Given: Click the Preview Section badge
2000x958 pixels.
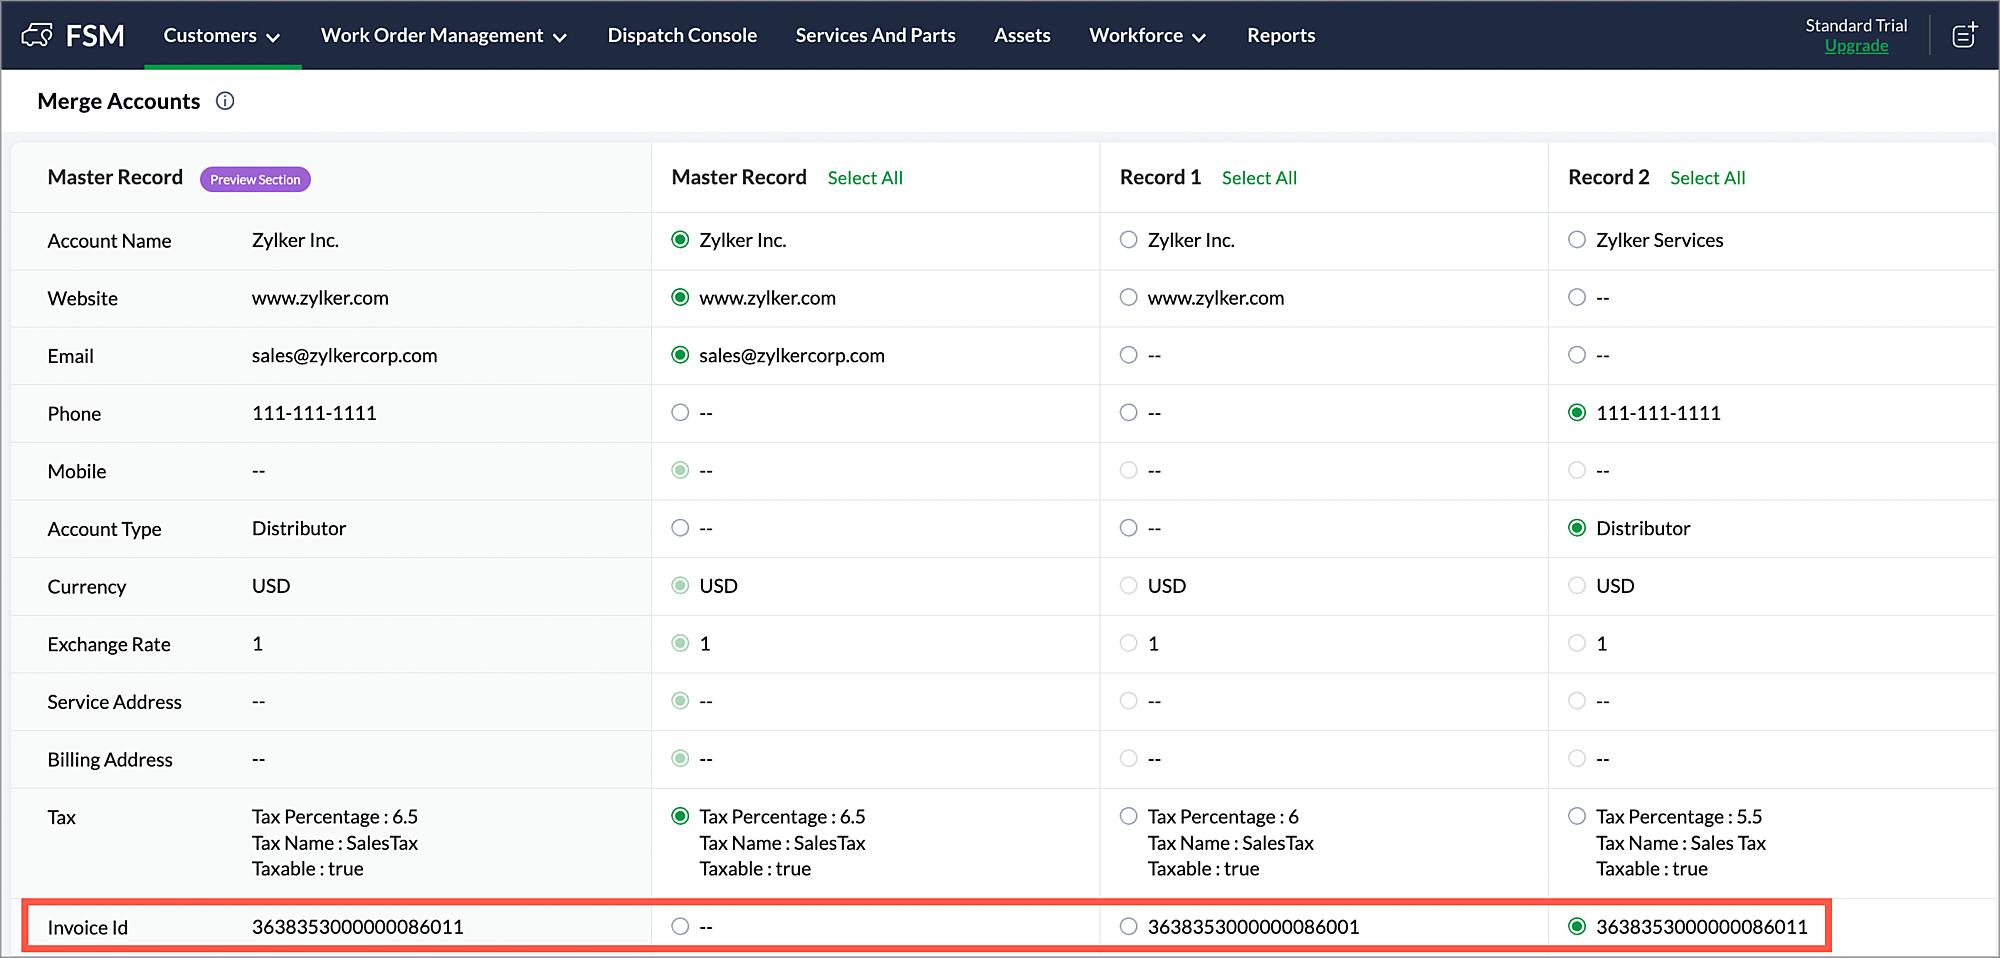Looking at the screenshot, I should point(255,180).
